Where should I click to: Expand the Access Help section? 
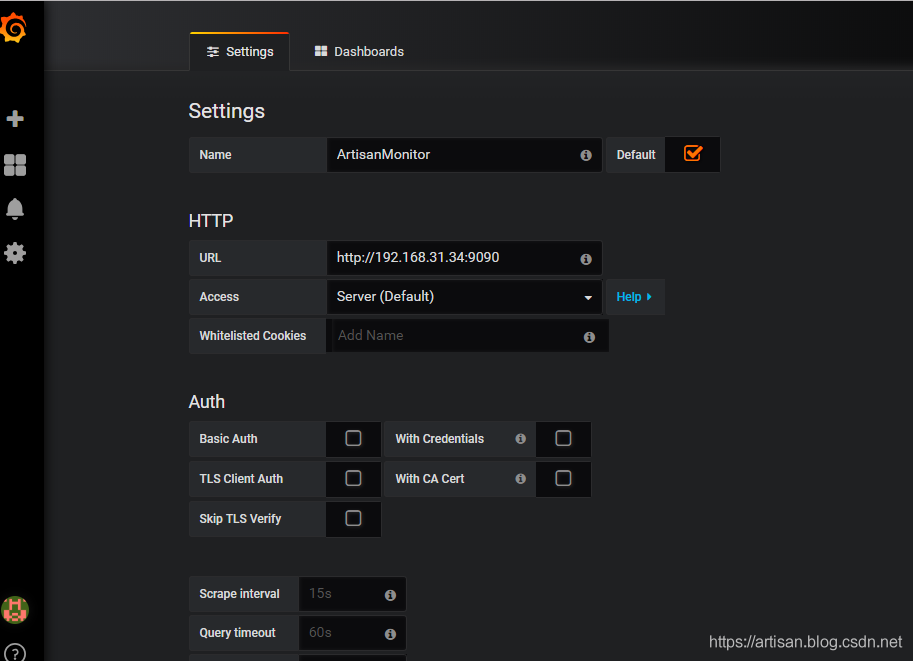(x=634, y=297)
